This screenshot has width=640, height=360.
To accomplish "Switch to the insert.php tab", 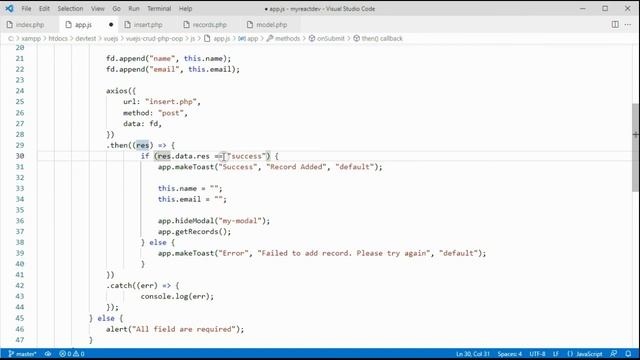I will (x=148, y=25).
